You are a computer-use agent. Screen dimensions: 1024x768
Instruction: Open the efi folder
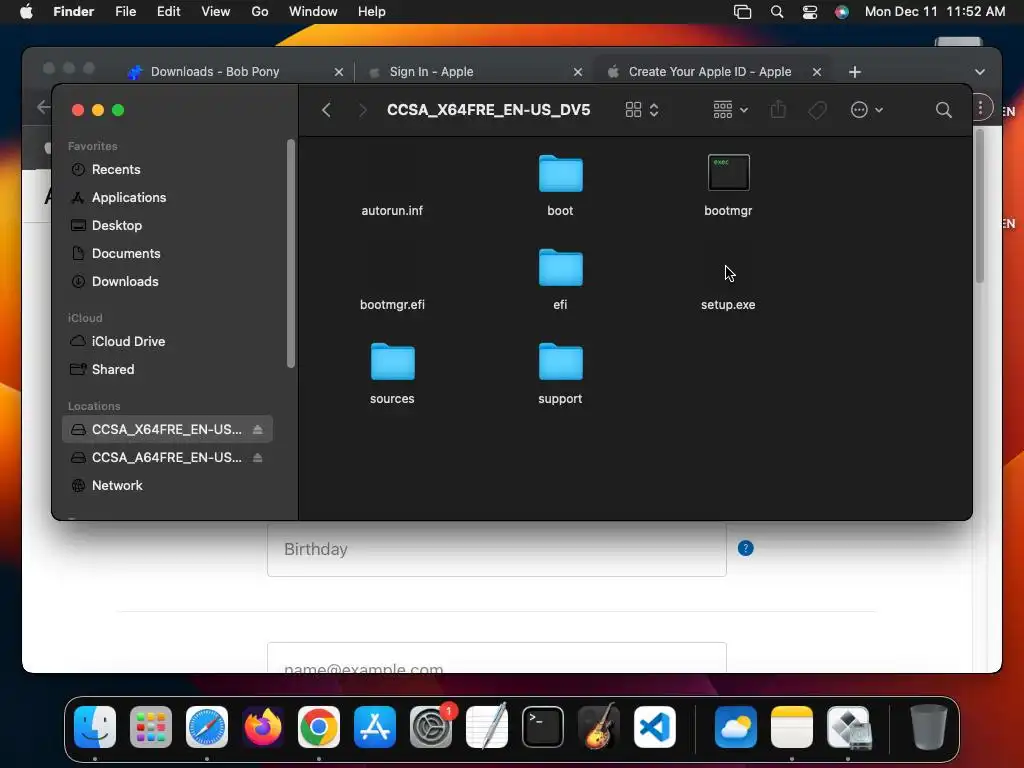click(560, 268)
